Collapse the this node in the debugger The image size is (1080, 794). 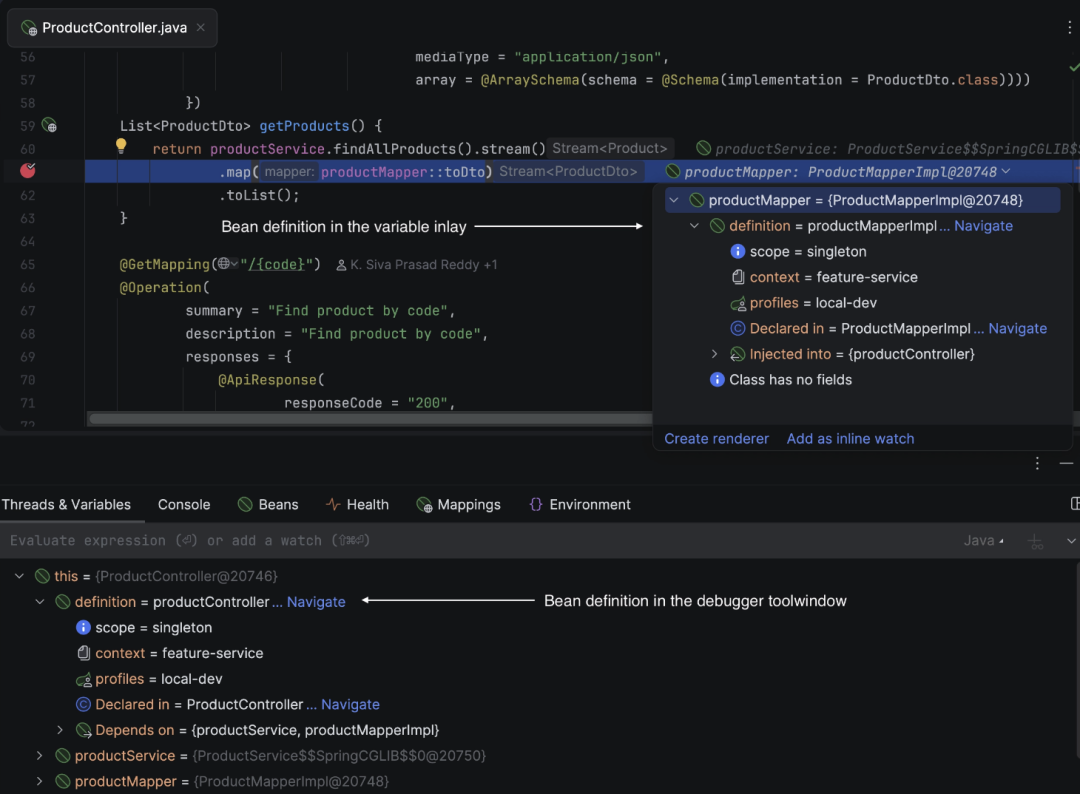18,576
